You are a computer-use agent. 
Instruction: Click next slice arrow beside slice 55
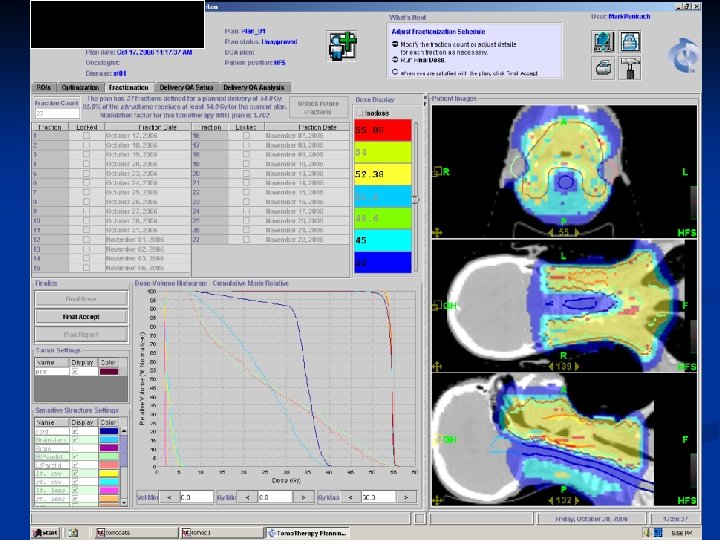[x=577, y=232]
